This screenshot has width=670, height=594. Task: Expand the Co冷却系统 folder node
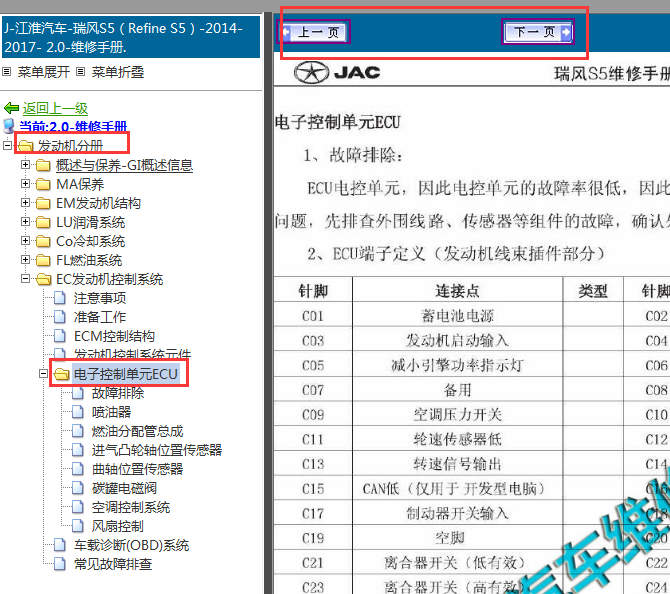pyautogui.click(x=25, y=241)
